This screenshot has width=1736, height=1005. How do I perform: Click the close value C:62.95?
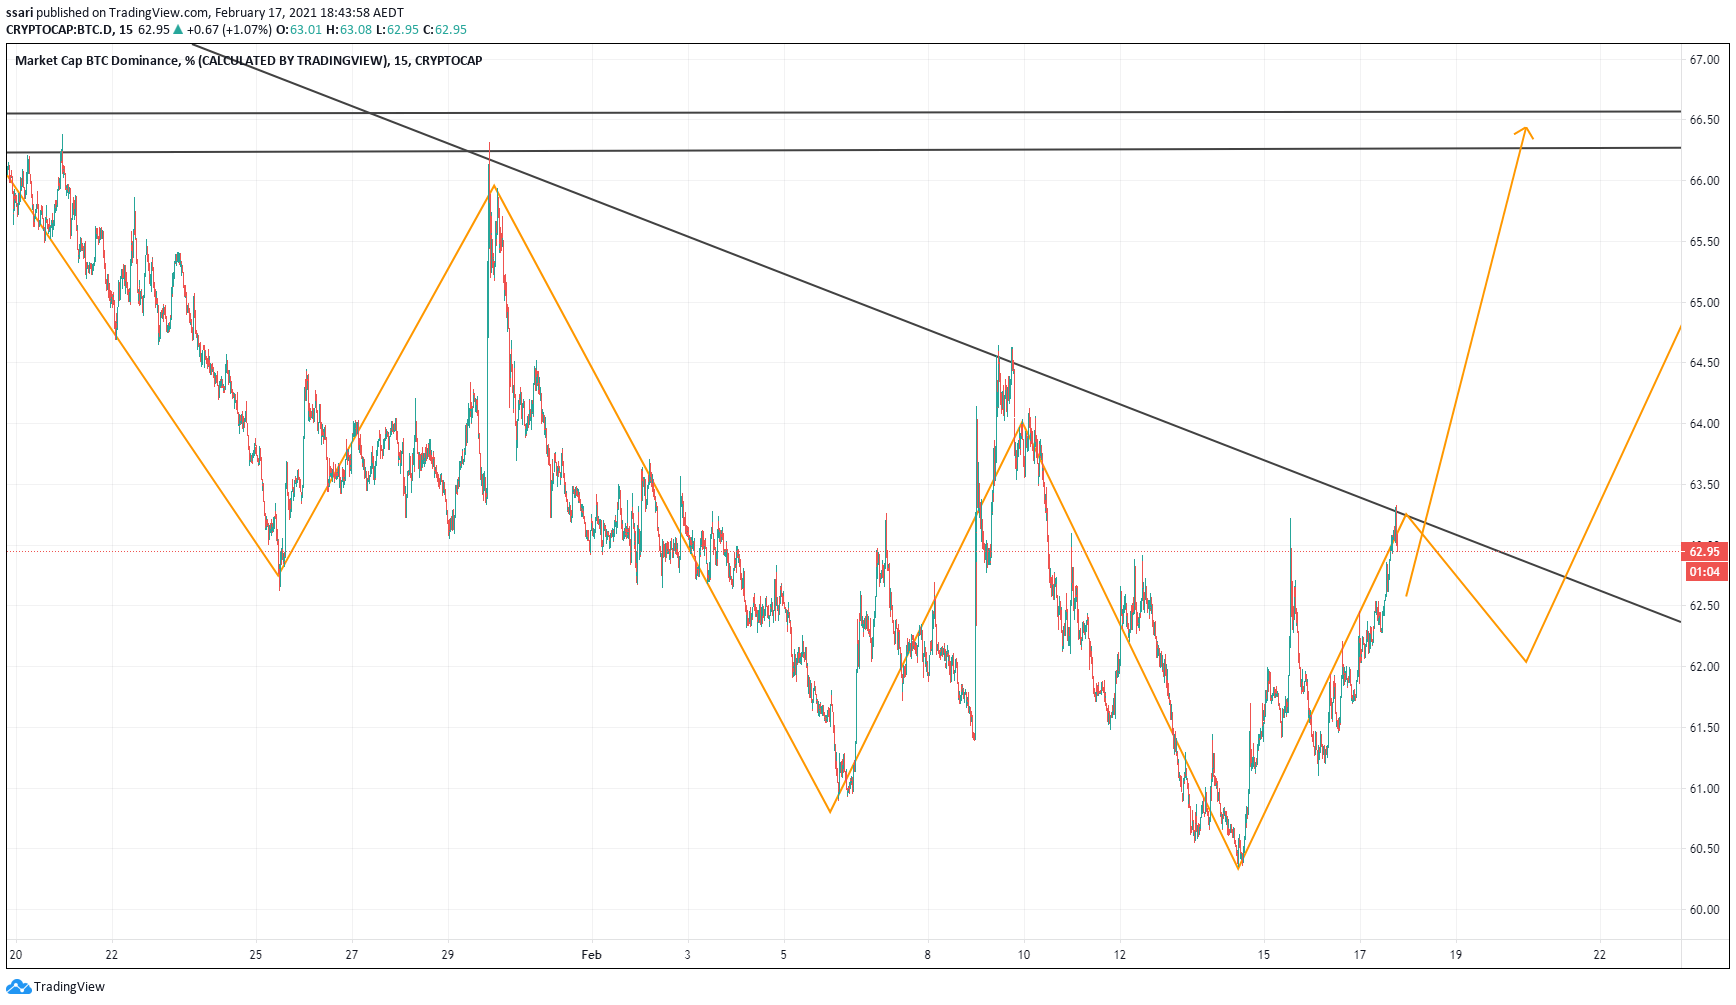coord(445,30)
